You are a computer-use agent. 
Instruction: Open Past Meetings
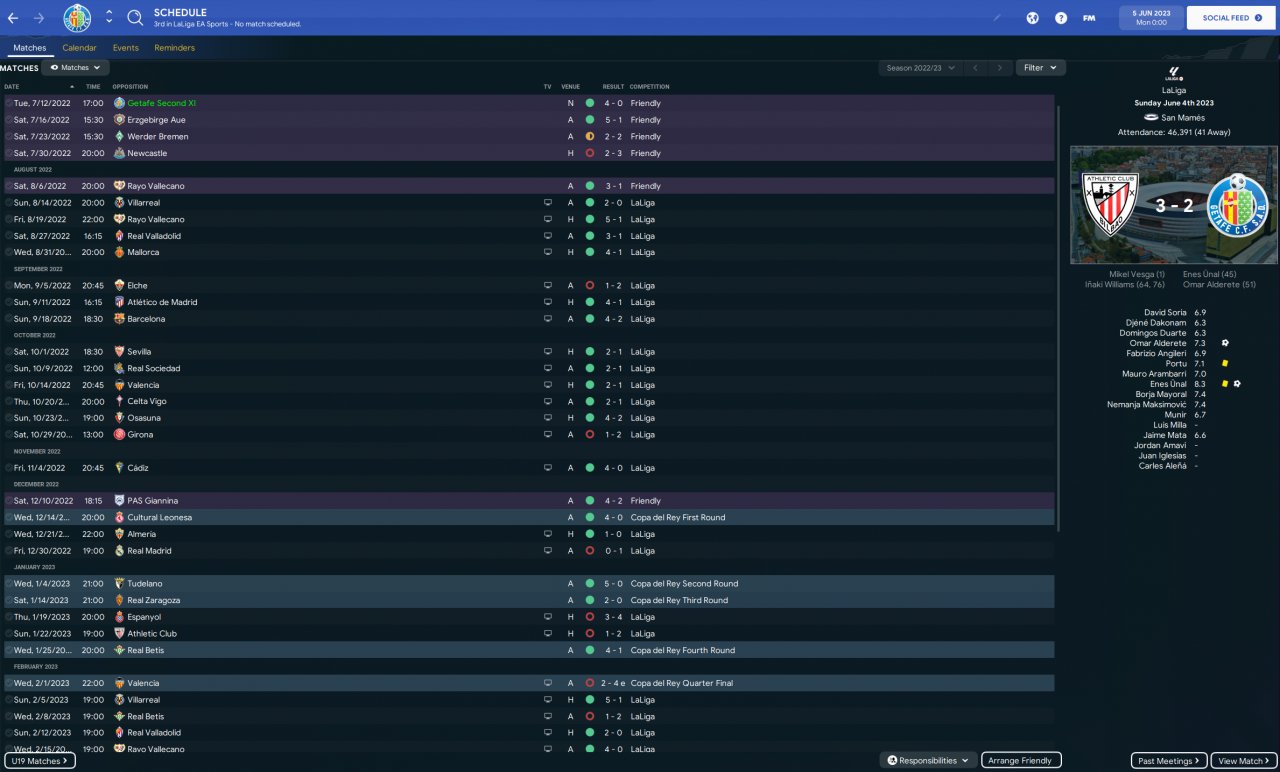1169,761
